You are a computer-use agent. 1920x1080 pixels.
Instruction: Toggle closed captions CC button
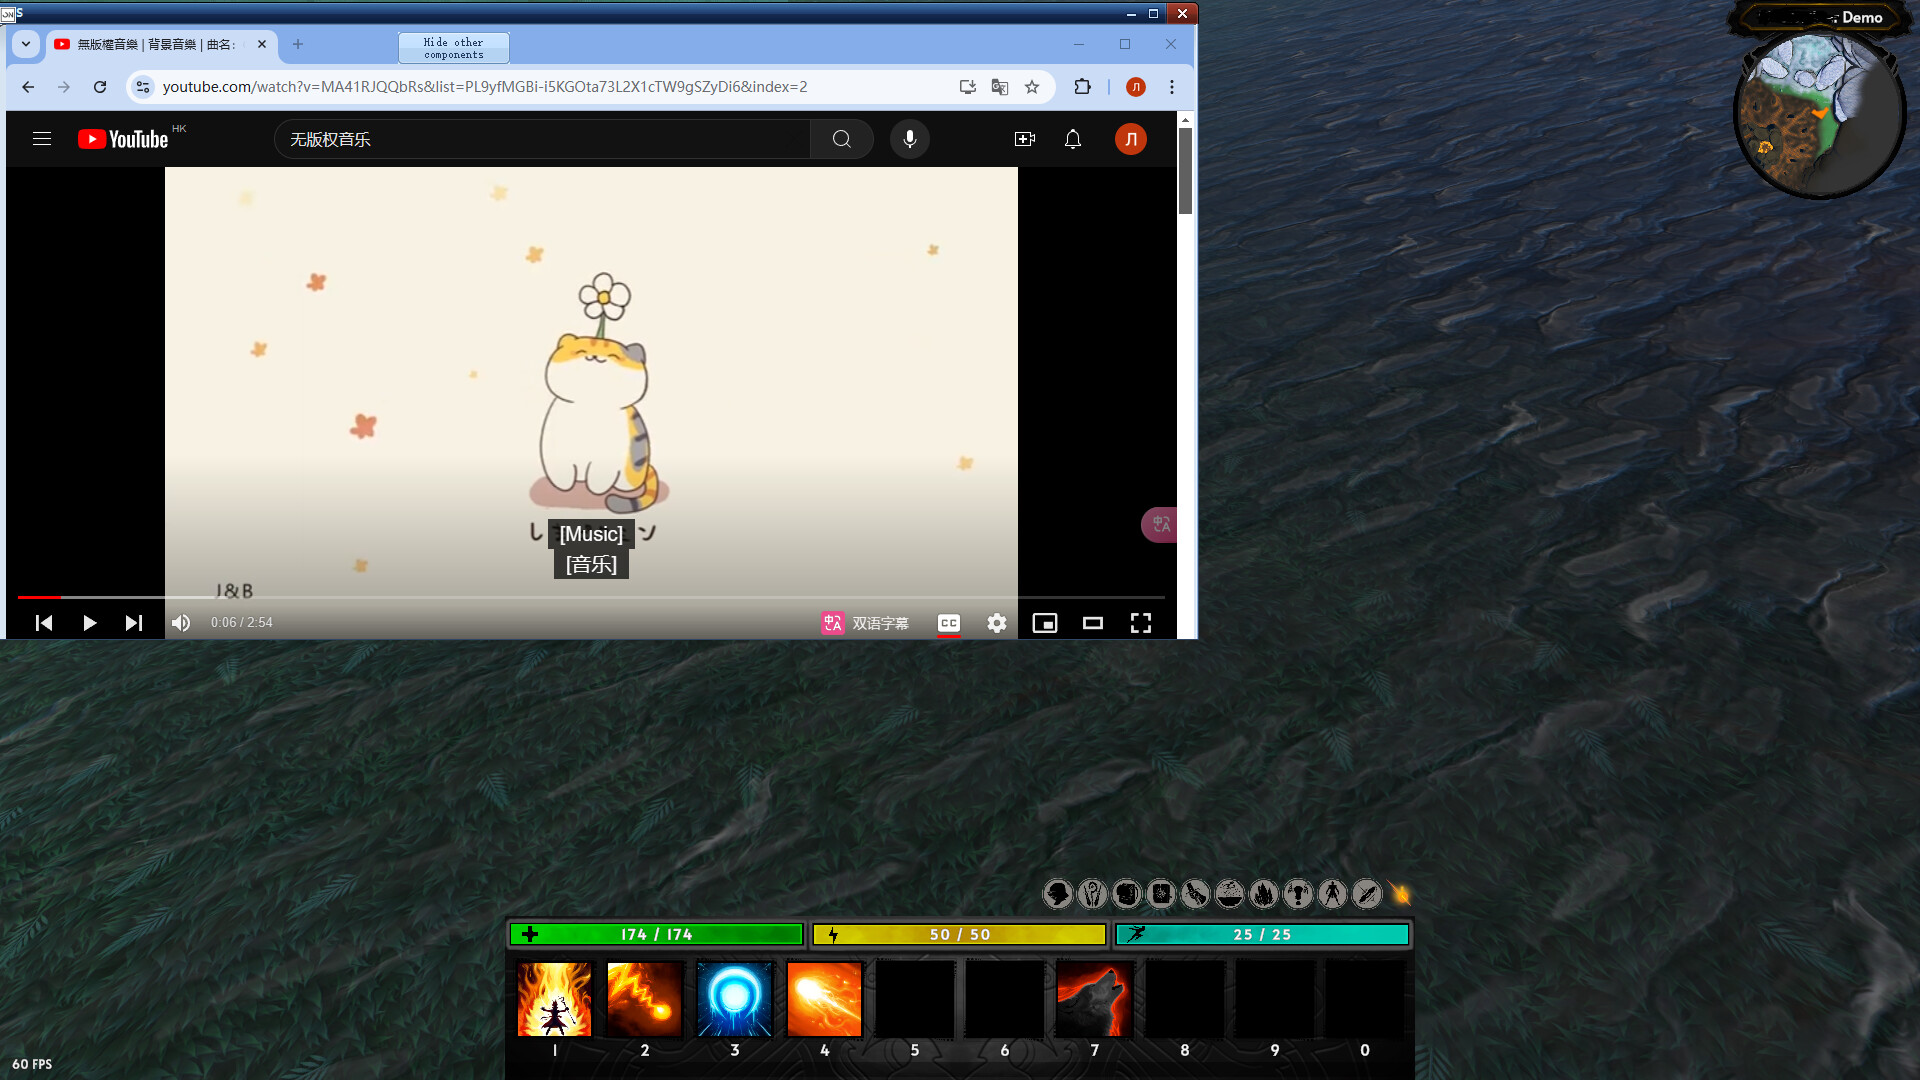point(949,623)
